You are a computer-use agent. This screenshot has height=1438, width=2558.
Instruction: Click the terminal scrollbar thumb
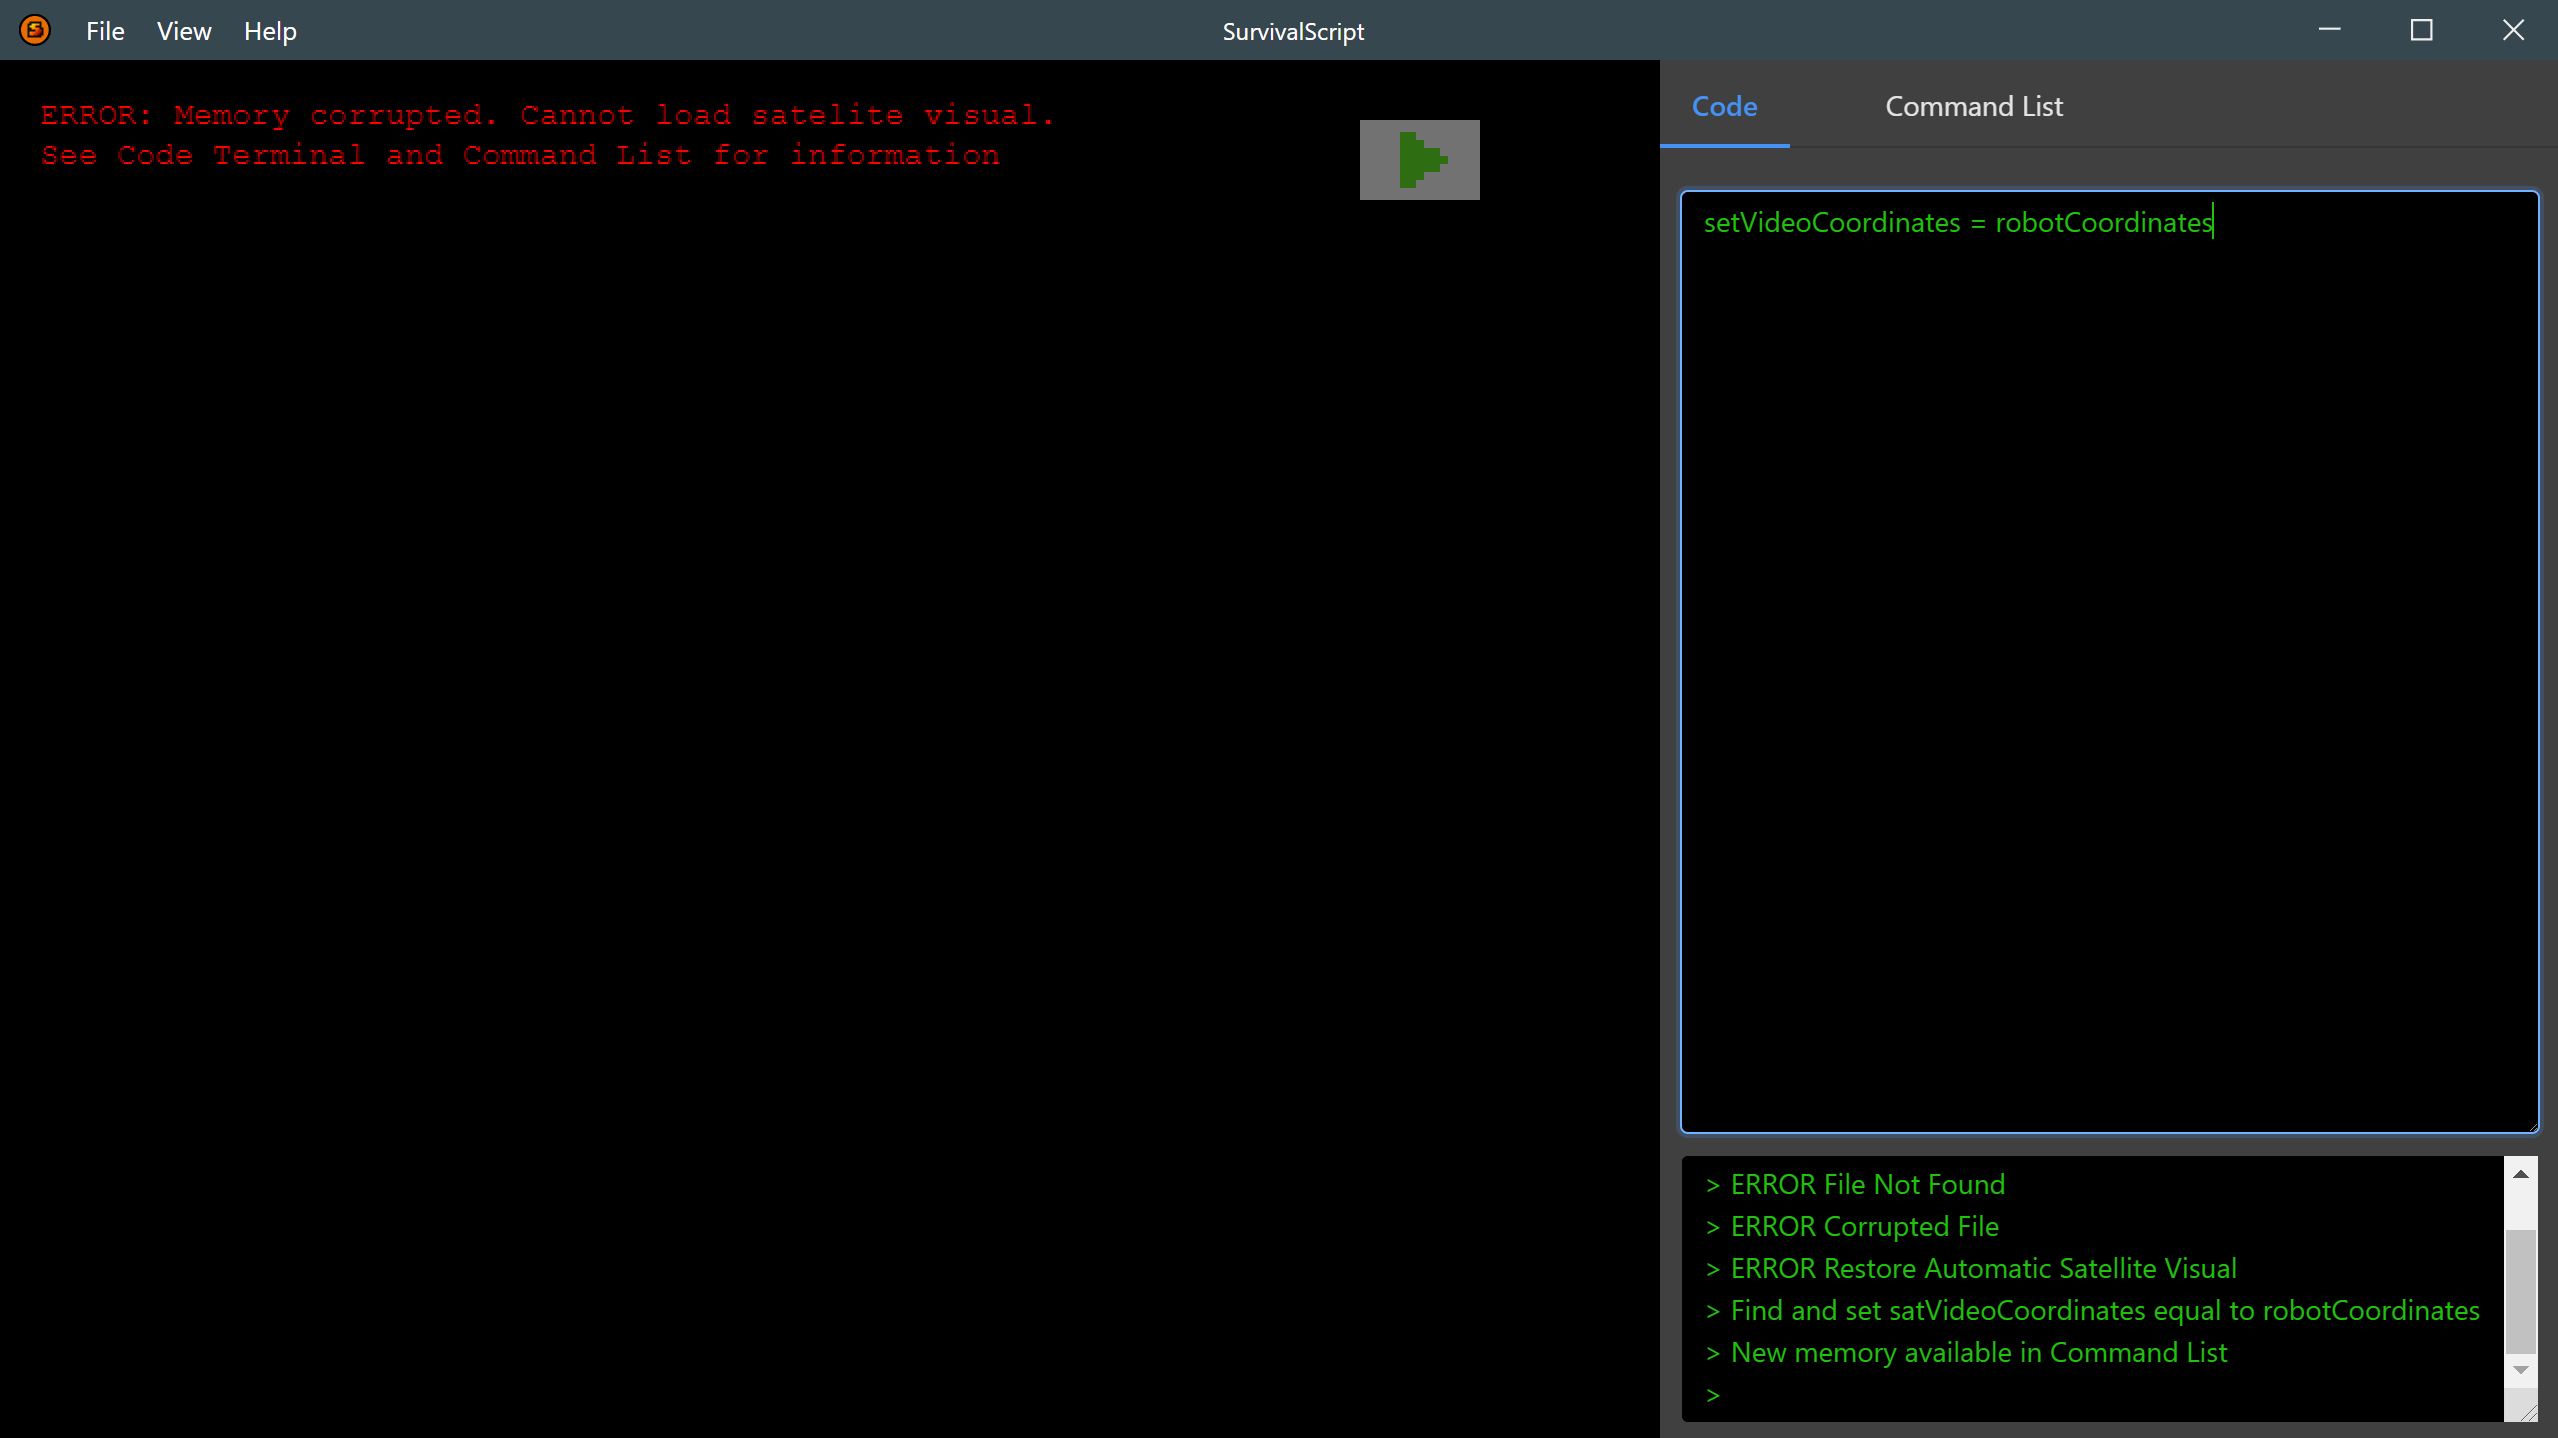[x=2520, y=1290]
